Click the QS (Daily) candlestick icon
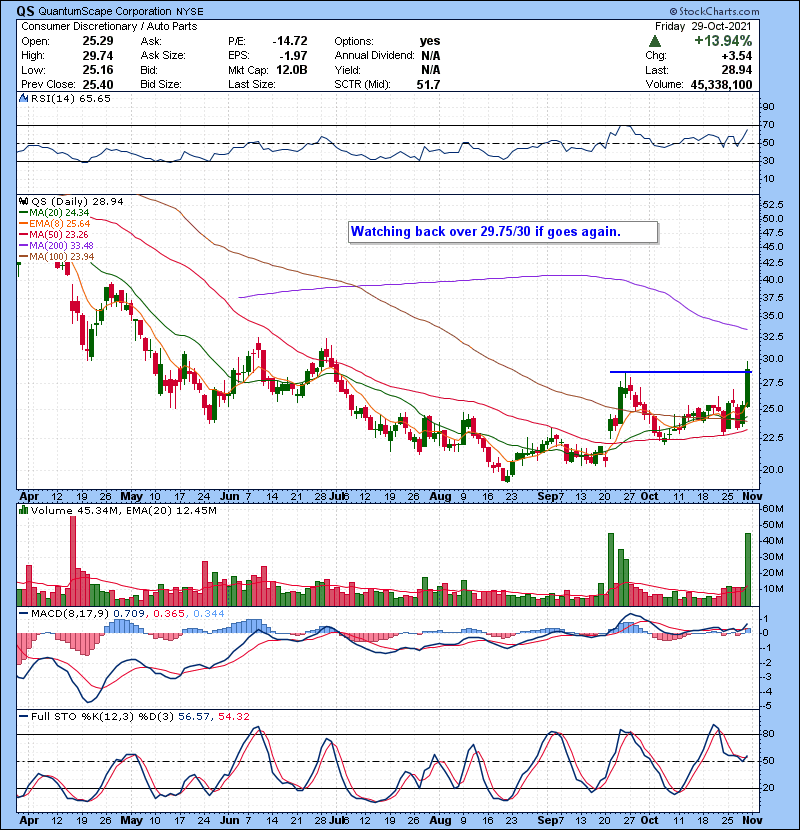 point(24,201)
